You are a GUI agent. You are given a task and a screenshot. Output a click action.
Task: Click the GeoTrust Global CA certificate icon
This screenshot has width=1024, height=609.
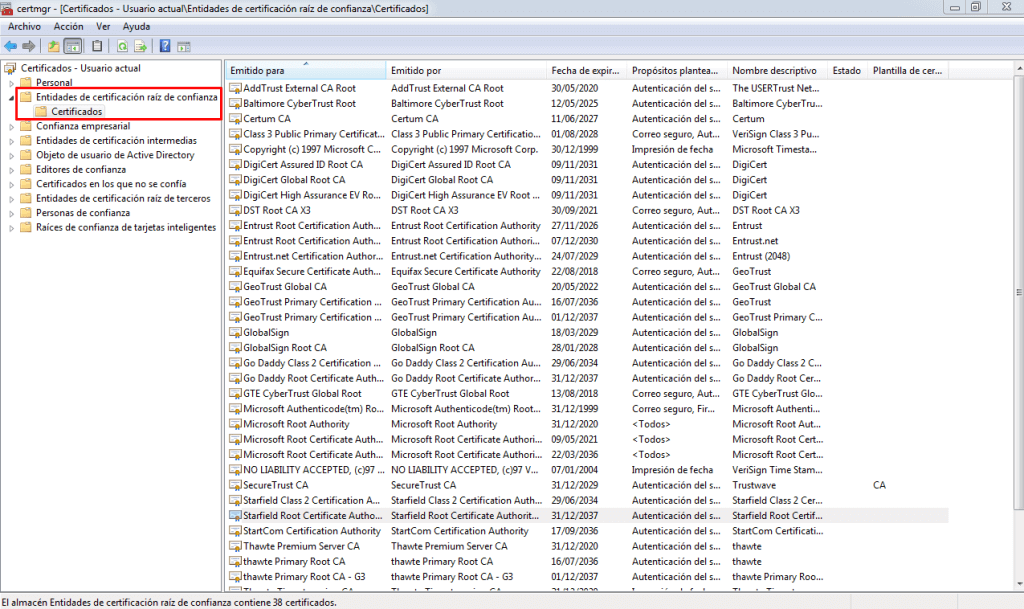tap(235, 287)
